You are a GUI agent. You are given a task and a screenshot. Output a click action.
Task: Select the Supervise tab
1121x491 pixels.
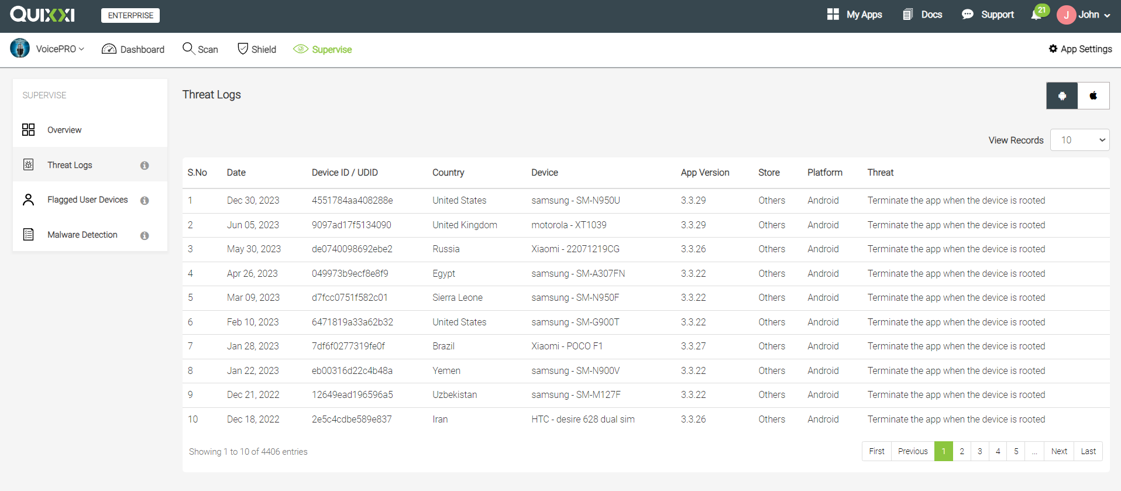pyautogui.click(x=322, y=49)
